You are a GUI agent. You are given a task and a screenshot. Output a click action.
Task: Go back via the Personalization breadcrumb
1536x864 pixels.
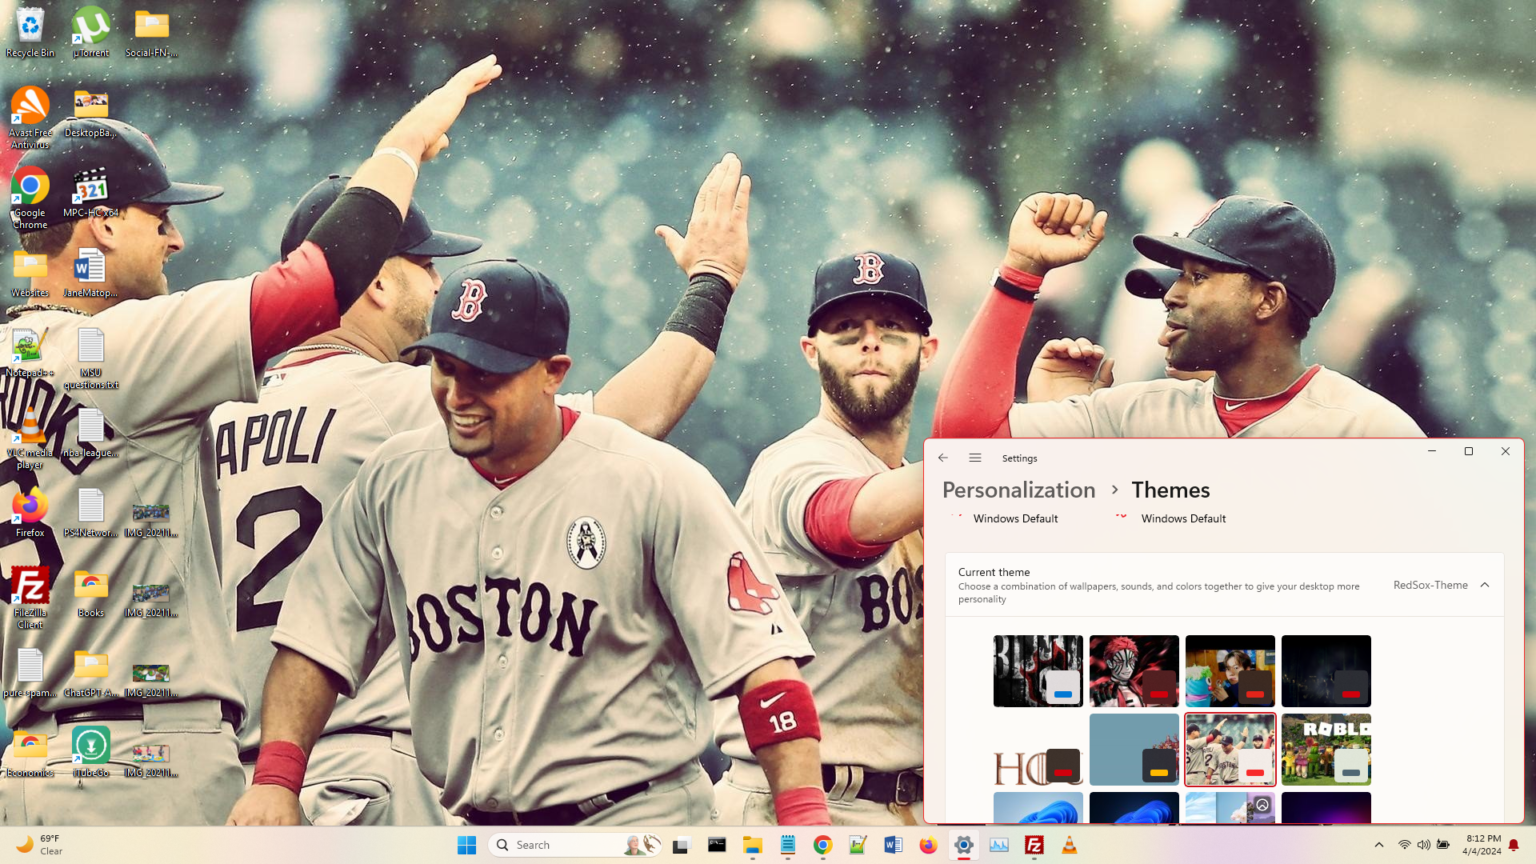(1018, 490)
